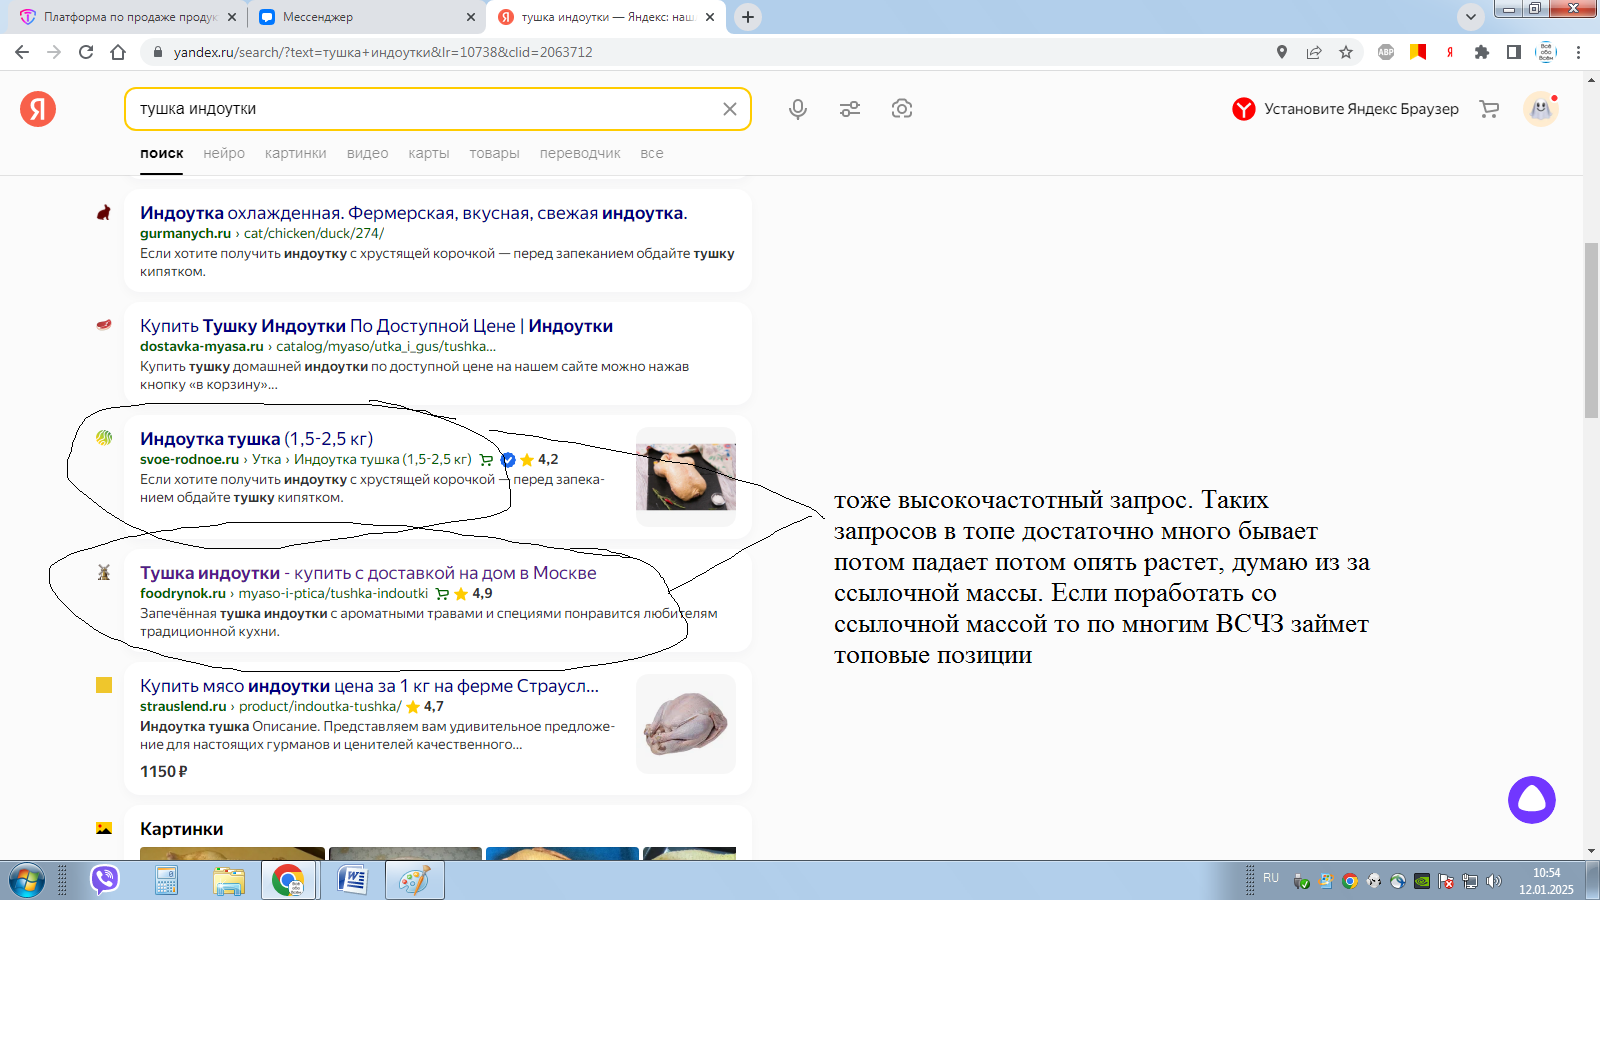Click the volume speaker tray icon
Image resolution: width=1600 pixels, height=1058 pixels.
tap(1494, 881)
